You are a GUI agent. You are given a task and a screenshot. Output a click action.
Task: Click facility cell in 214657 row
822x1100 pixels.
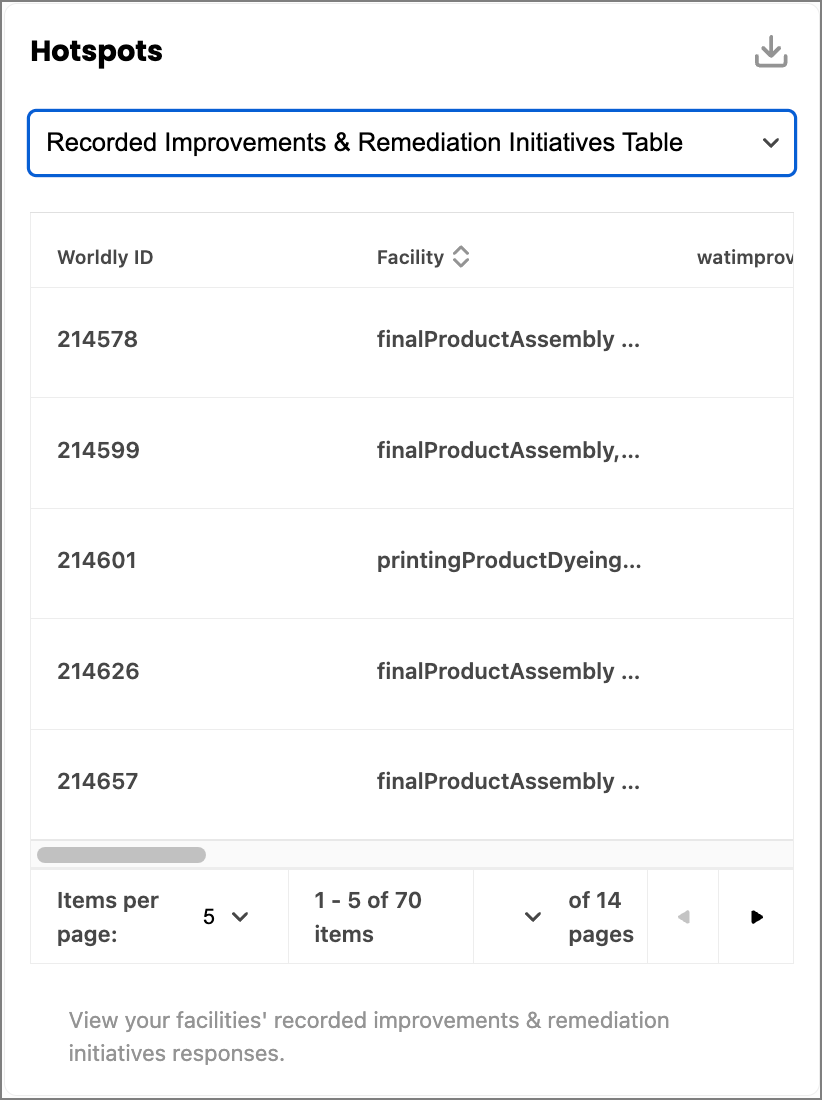coord(508,782)
